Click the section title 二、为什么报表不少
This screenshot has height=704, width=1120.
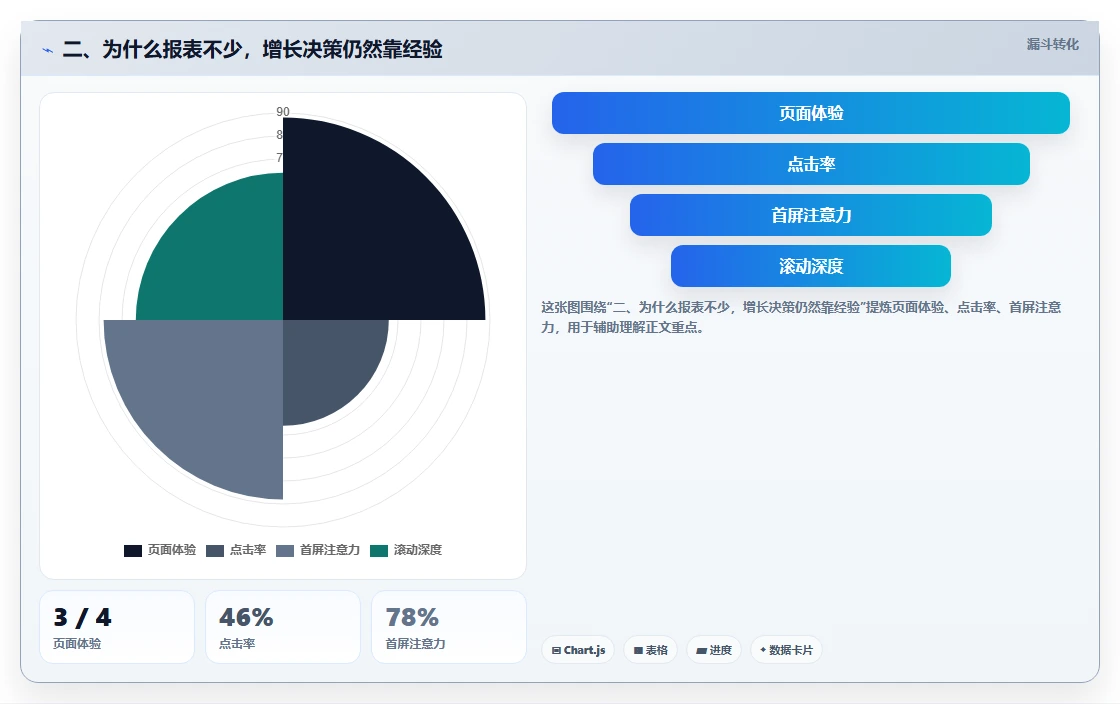click(x=252, y=49)
